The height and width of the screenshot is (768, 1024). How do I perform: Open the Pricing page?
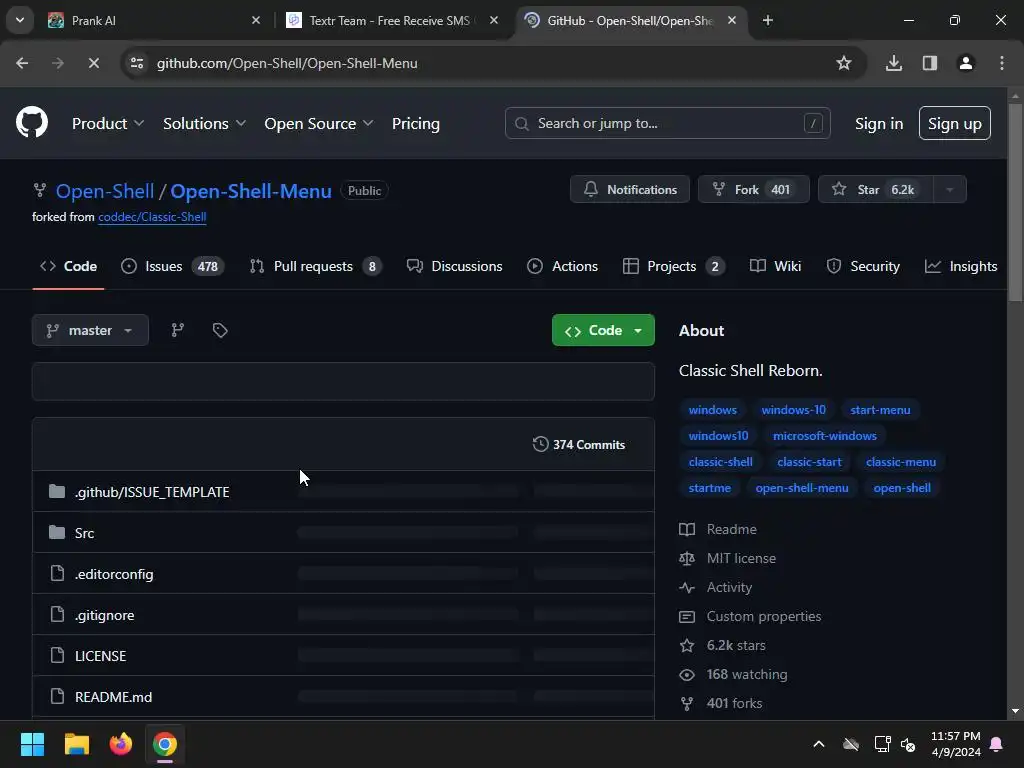coord(415,123)
